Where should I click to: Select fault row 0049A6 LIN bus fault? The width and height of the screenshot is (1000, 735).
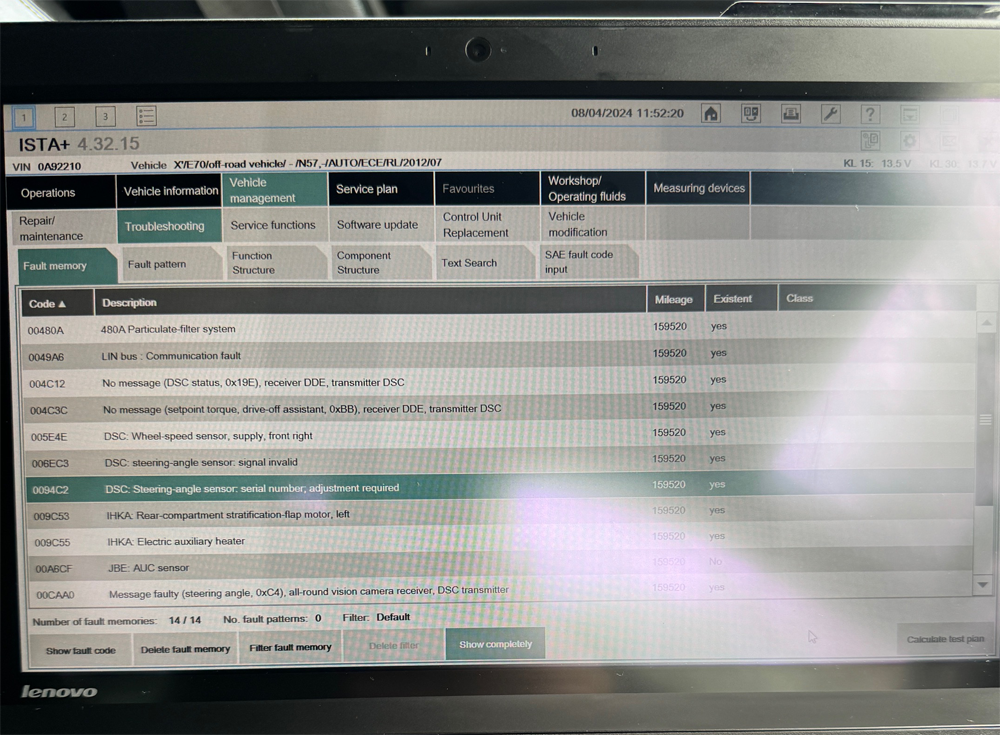[x=498, y=355]
